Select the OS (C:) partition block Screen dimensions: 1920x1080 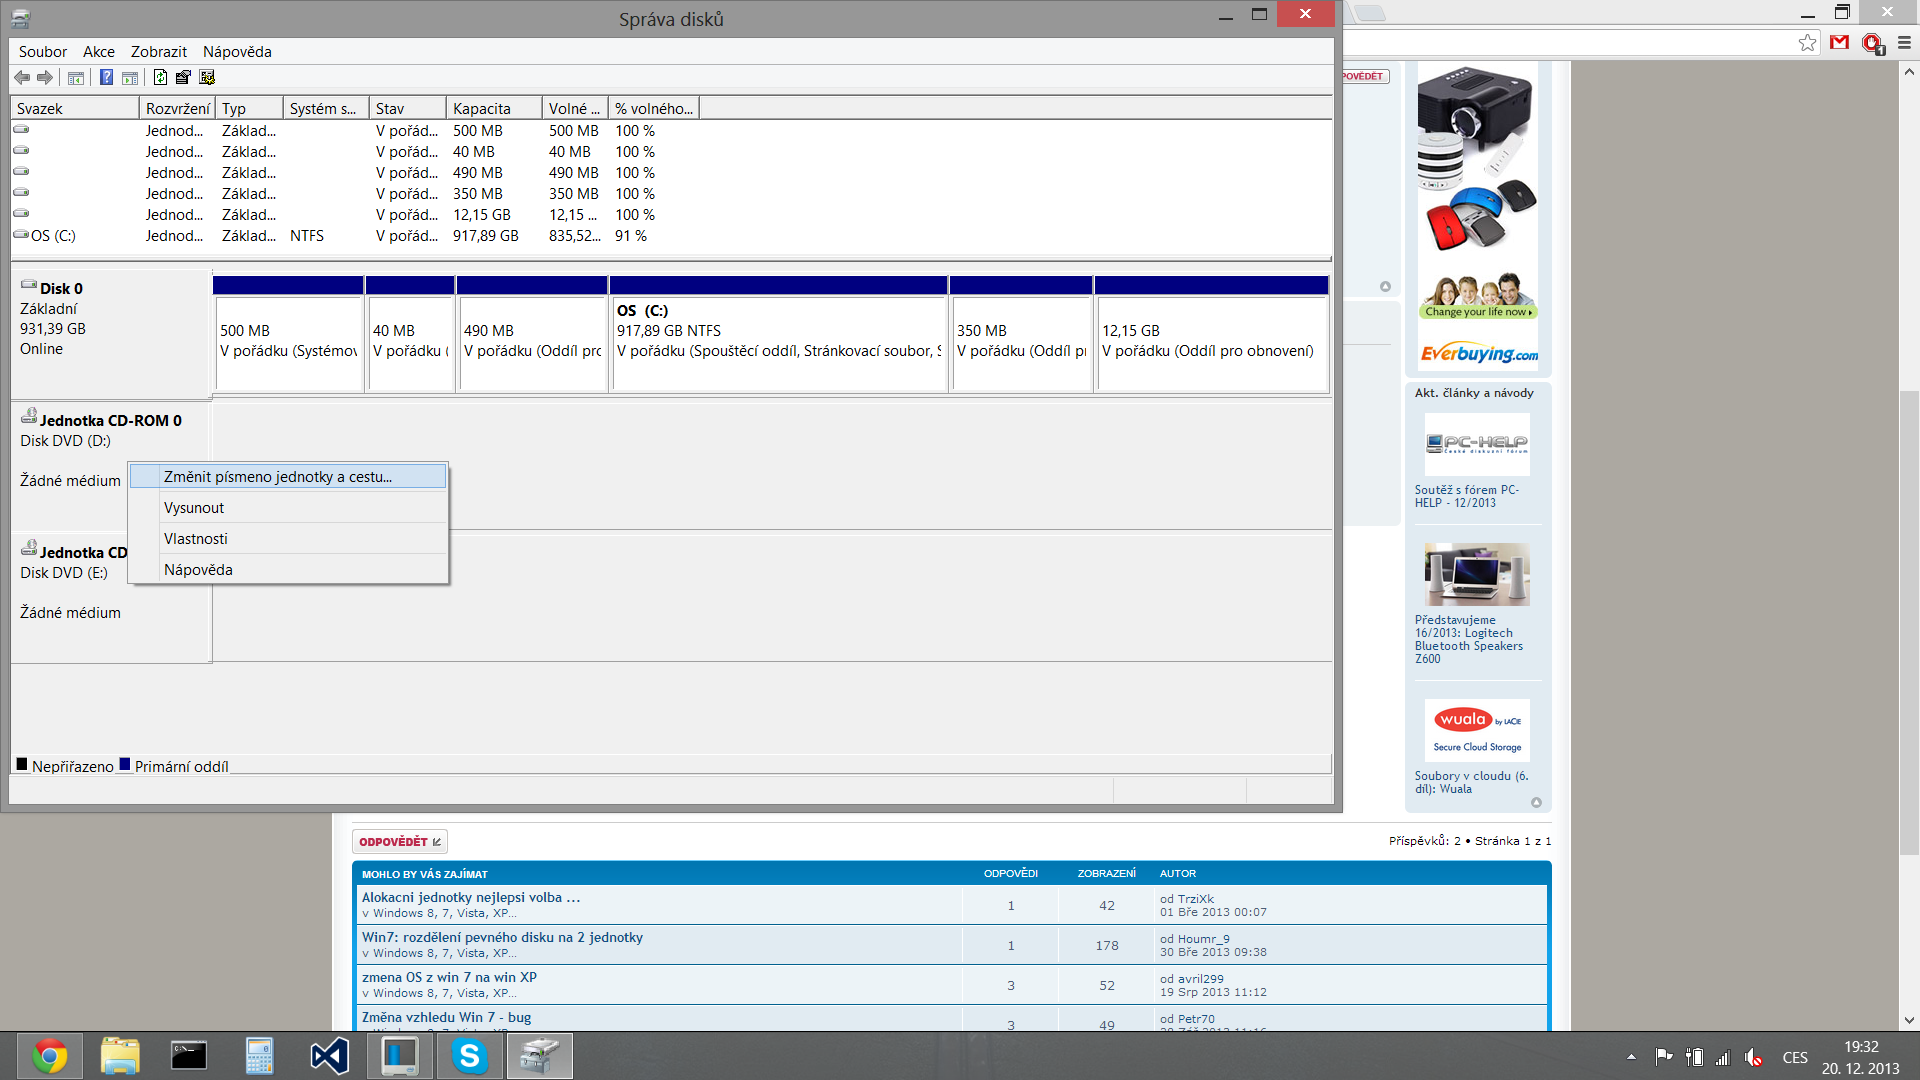click(x=778, y=340)
